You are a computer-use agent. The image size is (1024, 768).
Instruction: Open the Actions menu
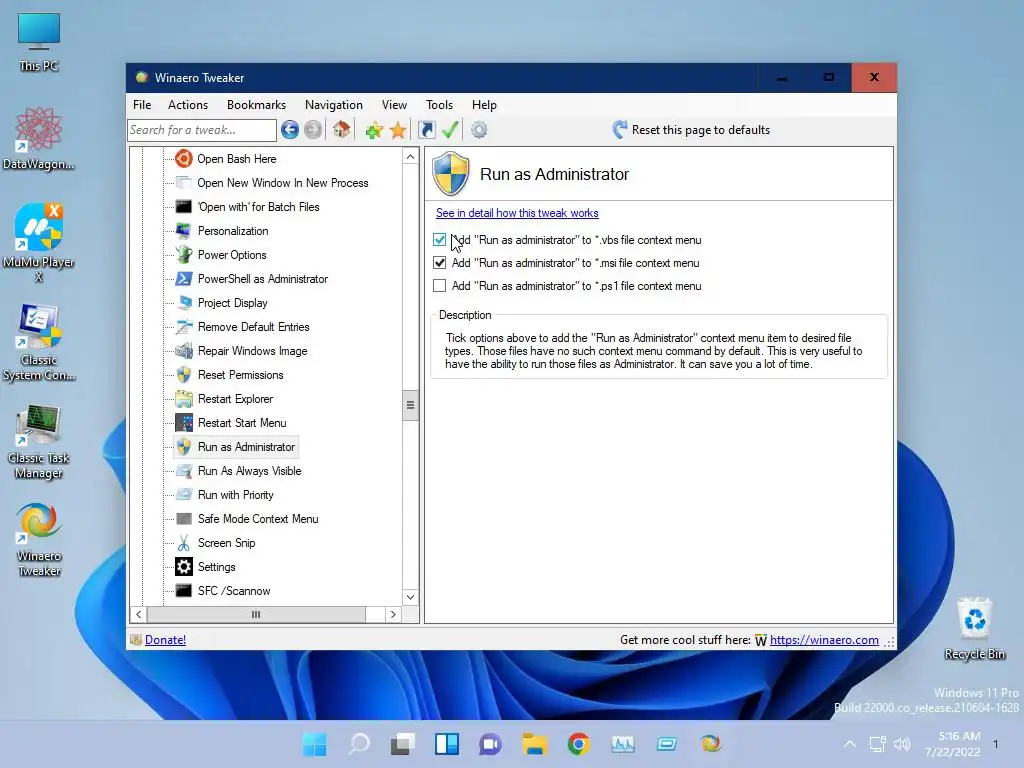(188, 104)
